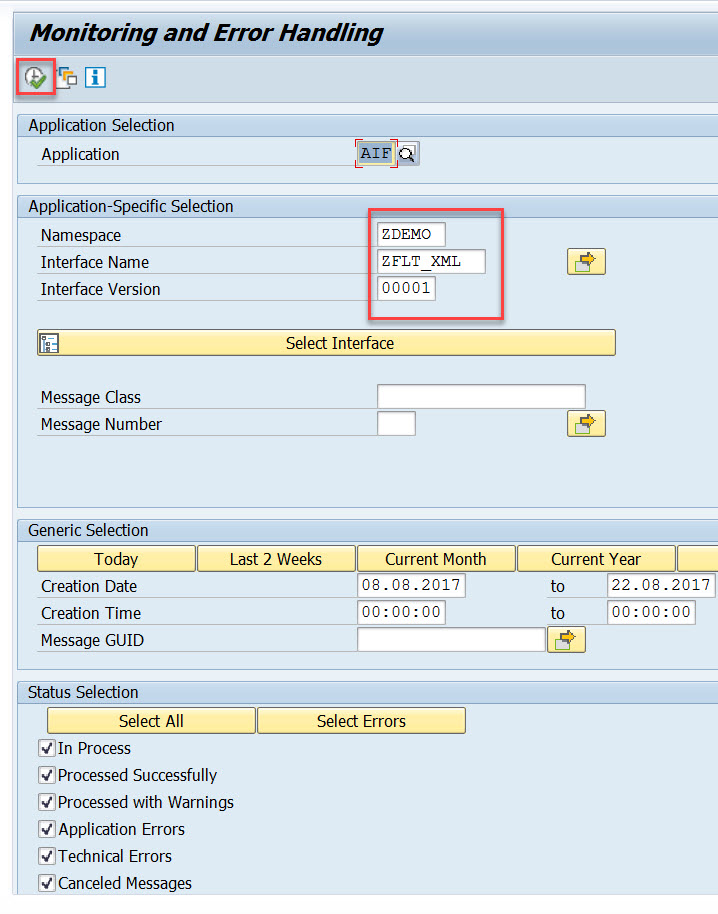Click the Status Selection group header

(x=83, y=692)
